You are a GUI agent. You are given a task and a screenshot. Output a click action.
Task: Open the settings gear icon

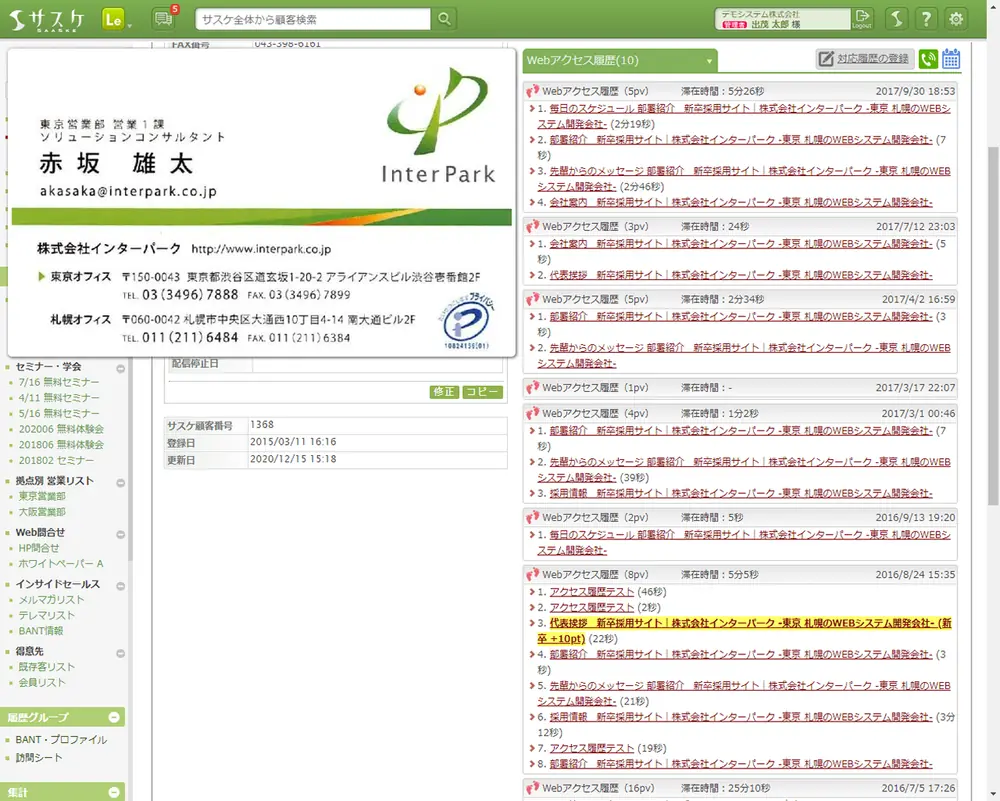pos(957,19)
